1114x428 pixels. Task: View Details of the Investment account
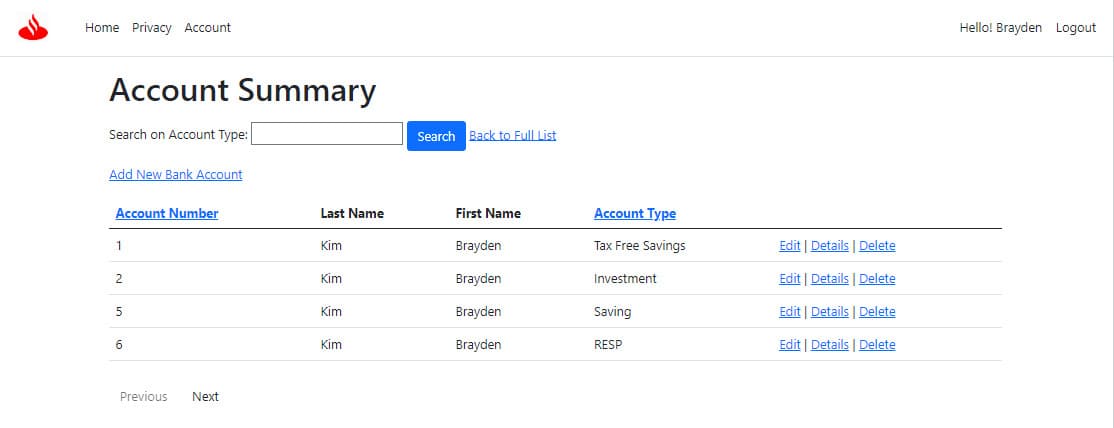point(830,279)
